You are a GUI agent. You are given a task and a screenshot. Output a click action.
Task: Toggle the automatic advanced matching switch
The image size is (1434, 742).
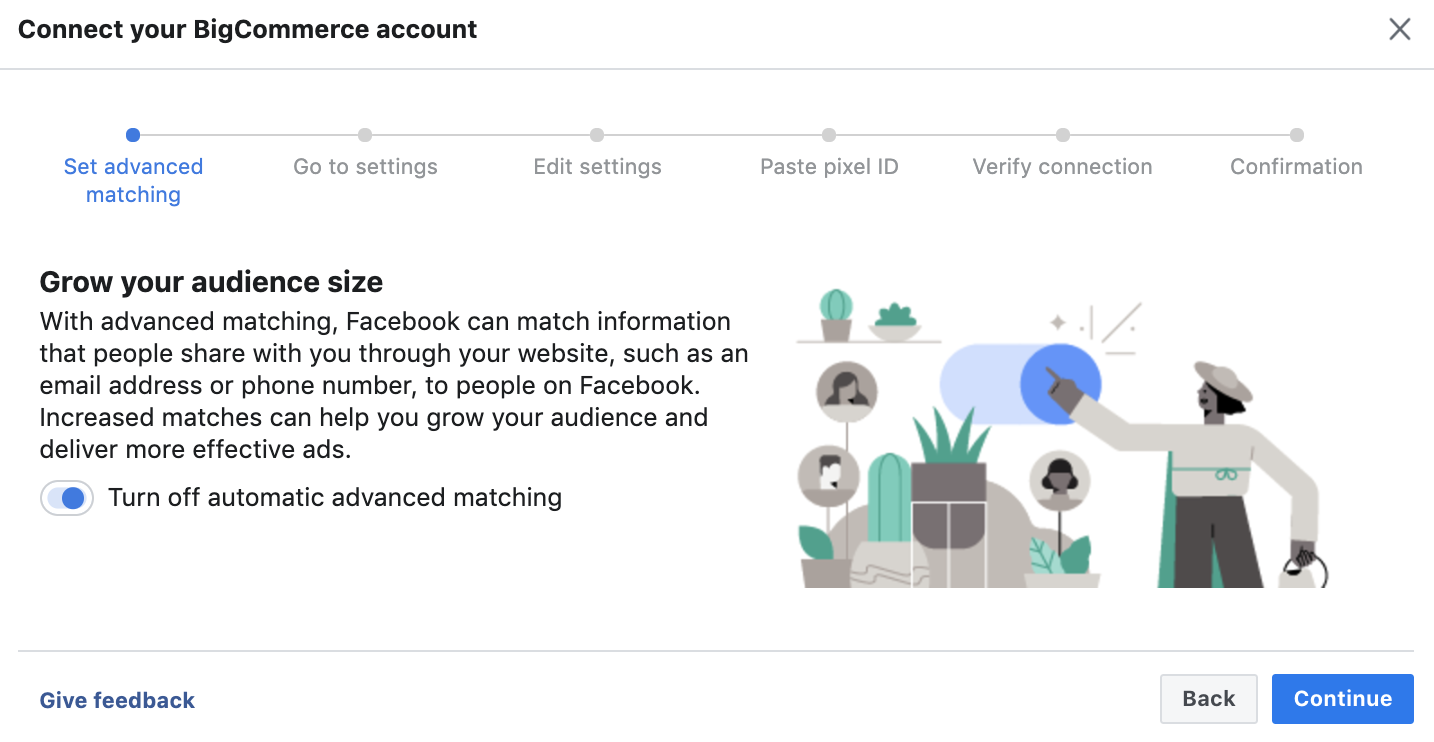[67, 498]
